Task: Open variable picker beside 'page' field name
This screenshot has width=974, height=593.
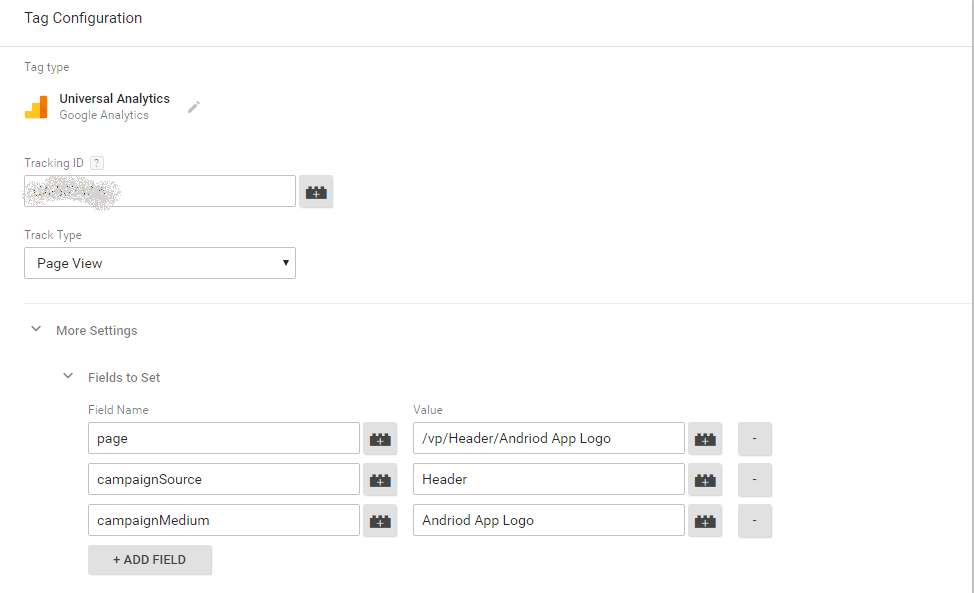Action: 380,439
